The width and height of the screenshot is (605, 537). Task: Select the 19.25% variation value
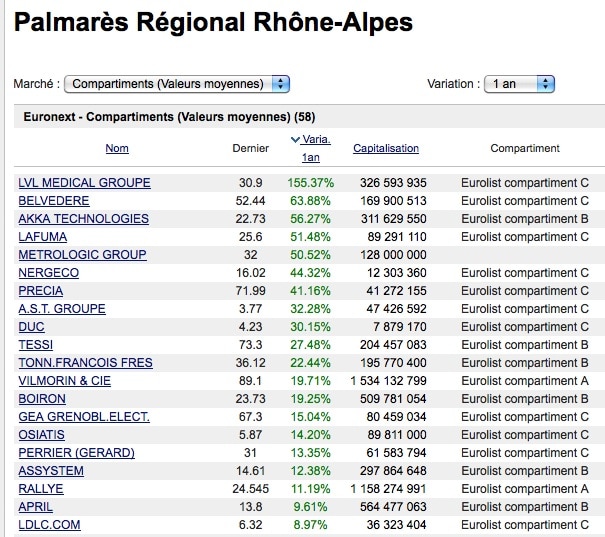coord(311,399)
